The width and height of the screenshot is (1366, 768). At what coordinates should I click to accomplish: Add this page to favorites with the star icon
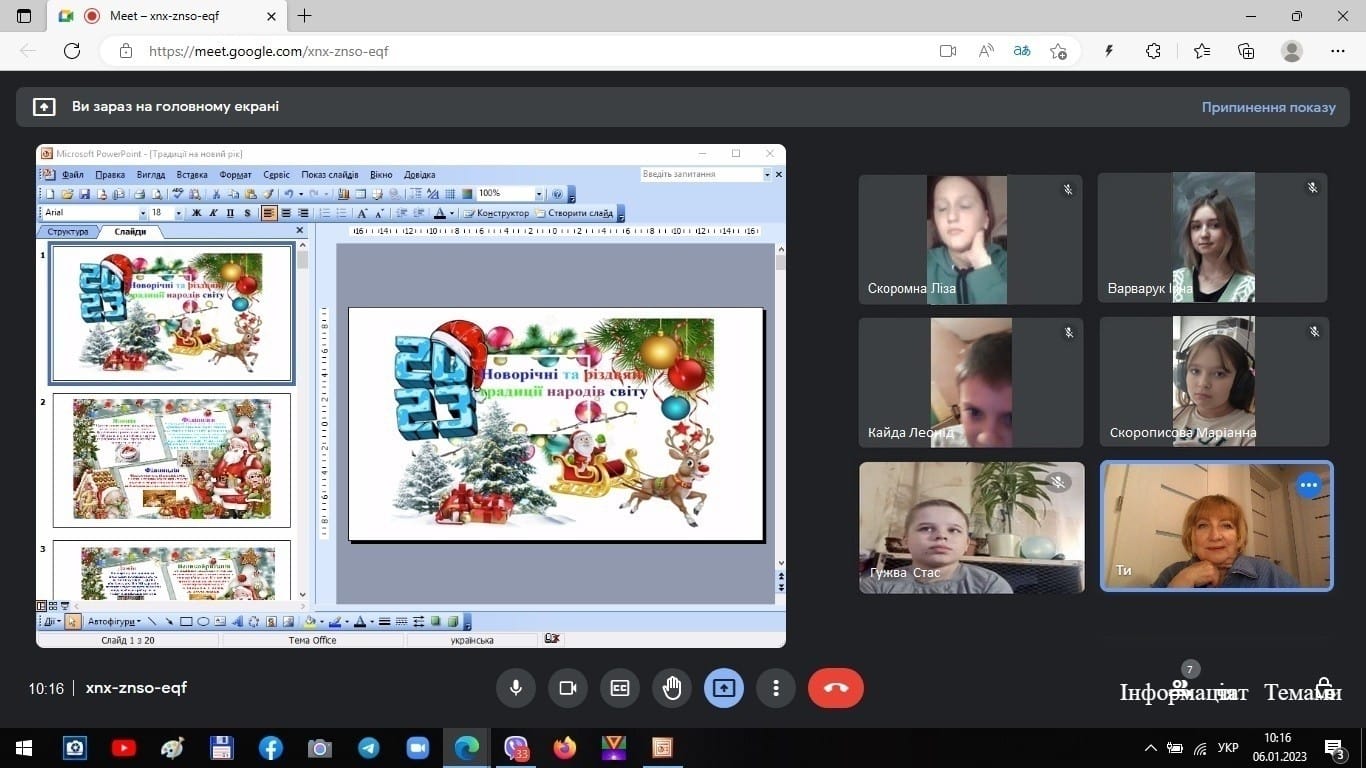pos(1059,51)
